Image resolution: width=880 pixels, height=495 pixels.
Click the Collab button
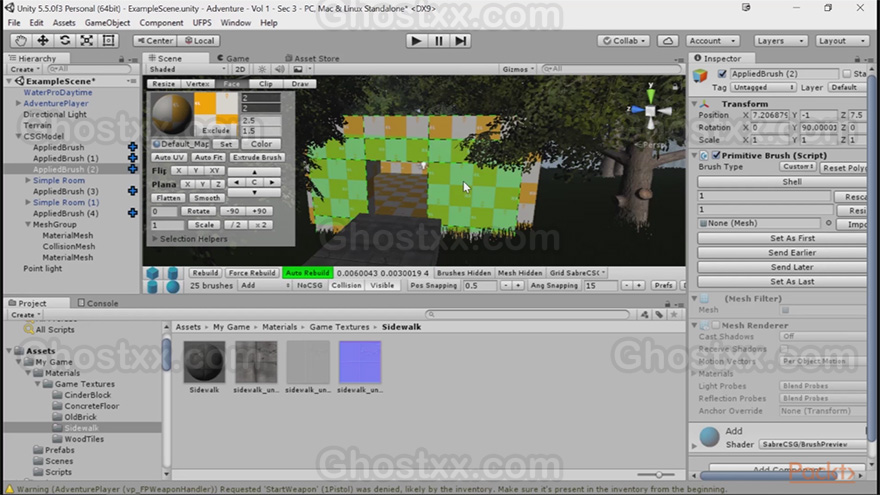tap(624, 41)
